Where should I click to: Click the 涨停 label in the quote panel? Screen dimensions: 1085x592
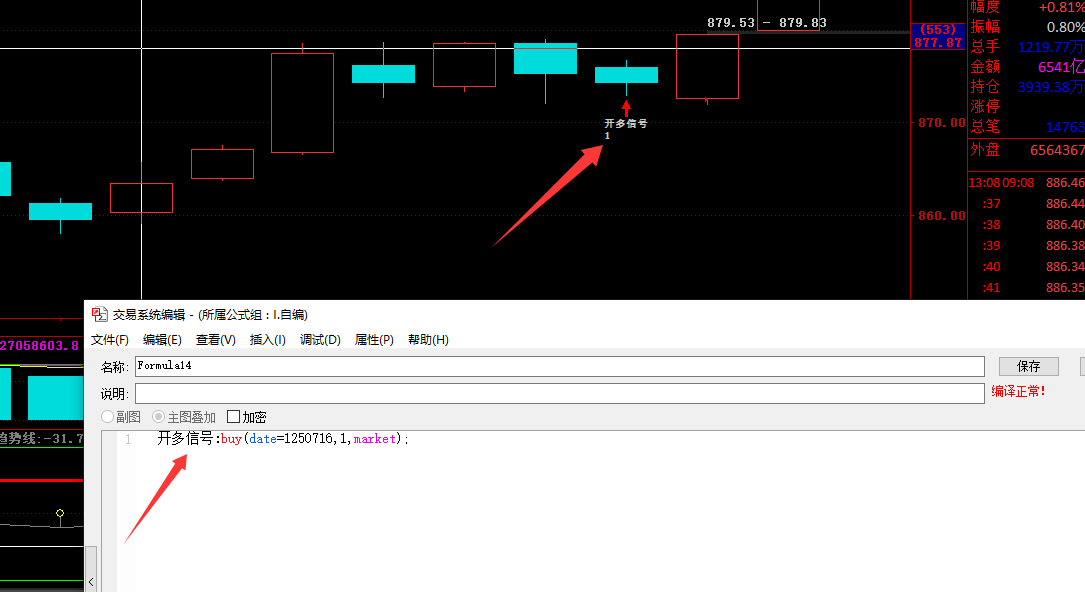pos(985,107)
